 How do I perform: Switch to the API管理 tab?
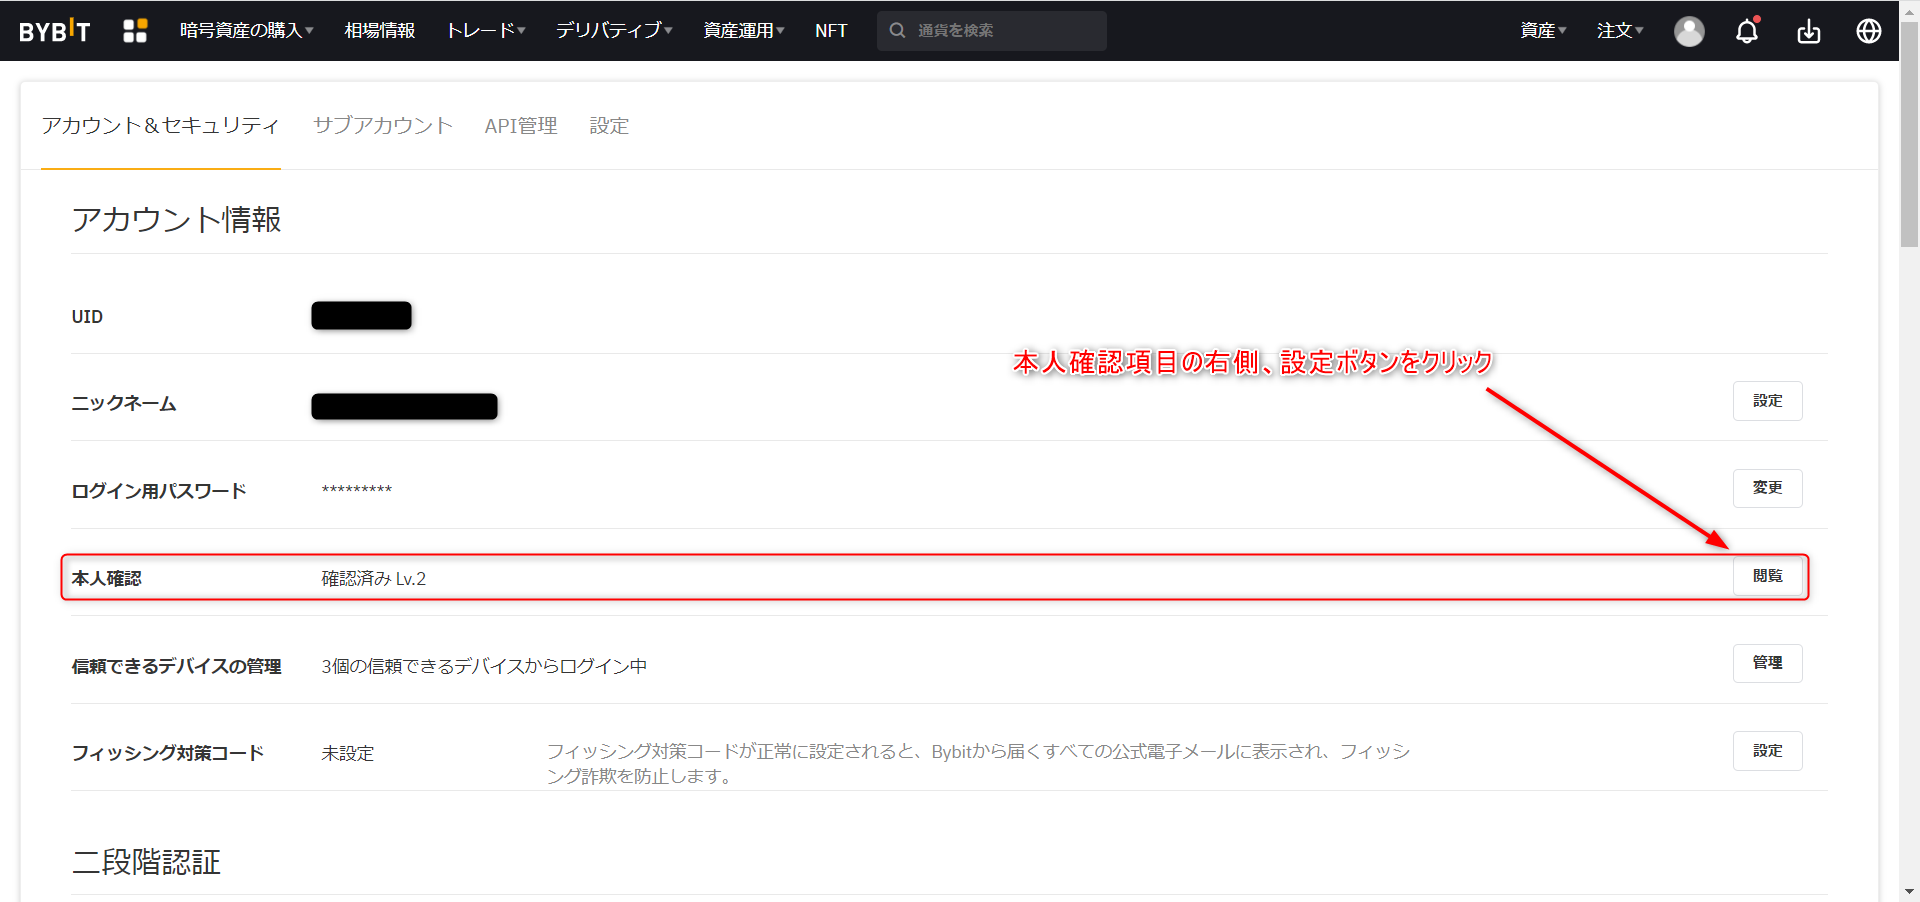521,126
